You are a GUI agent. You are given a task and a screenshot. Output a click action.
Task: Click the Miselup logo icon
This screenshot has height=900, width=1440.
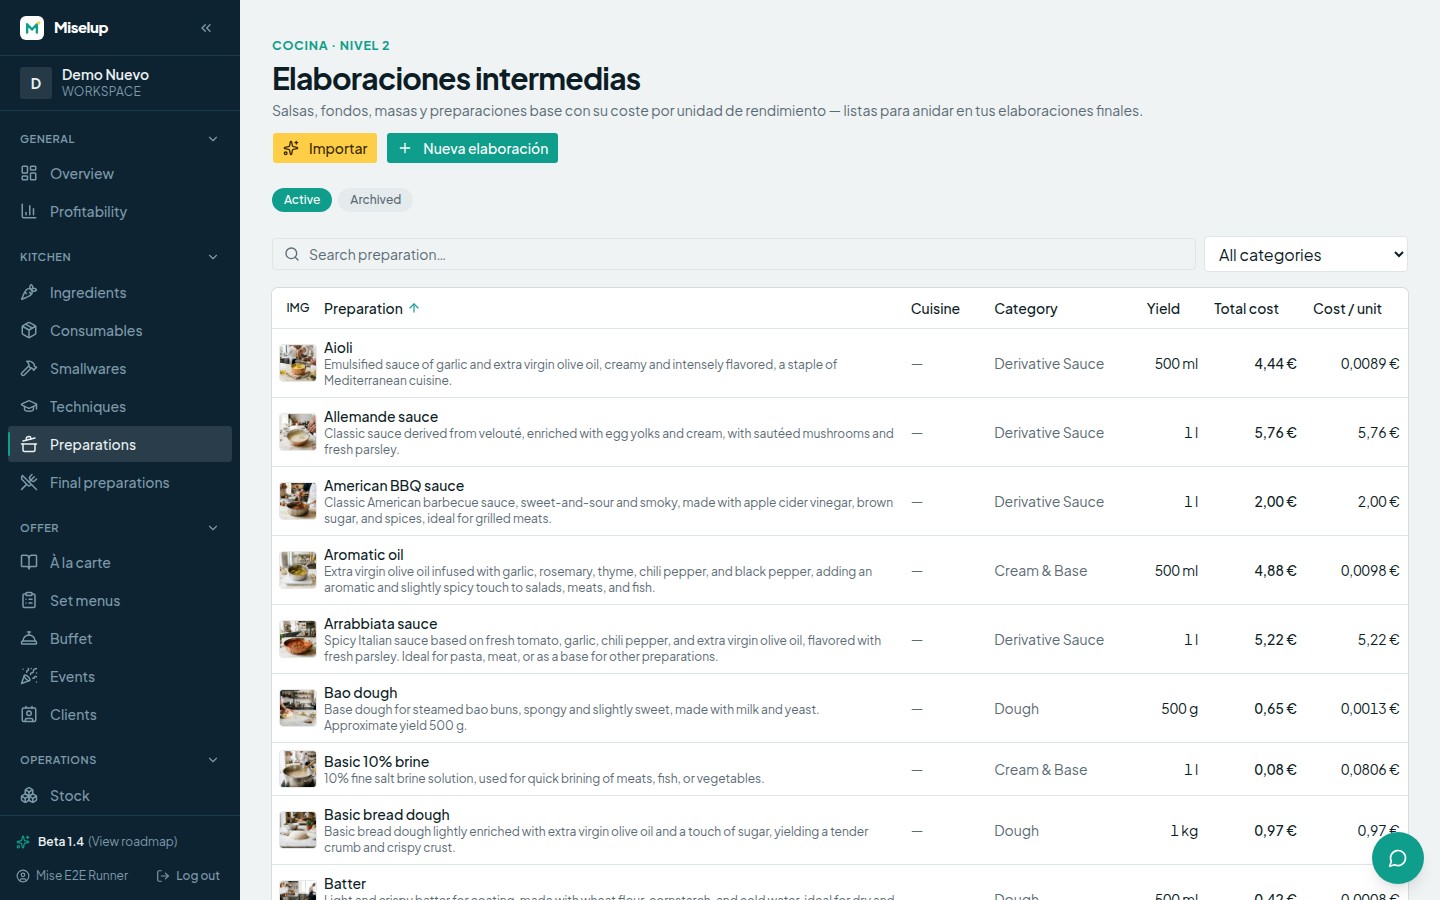32,28
